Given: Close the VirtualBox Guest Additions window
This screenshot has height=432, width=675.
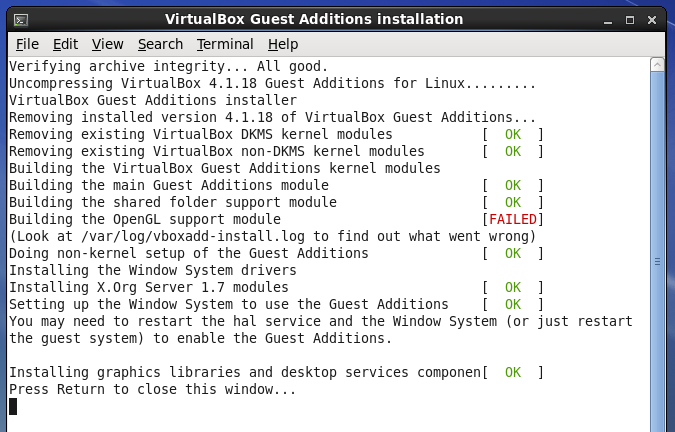Looking at the screenshot, I should [x=652, y=20].
